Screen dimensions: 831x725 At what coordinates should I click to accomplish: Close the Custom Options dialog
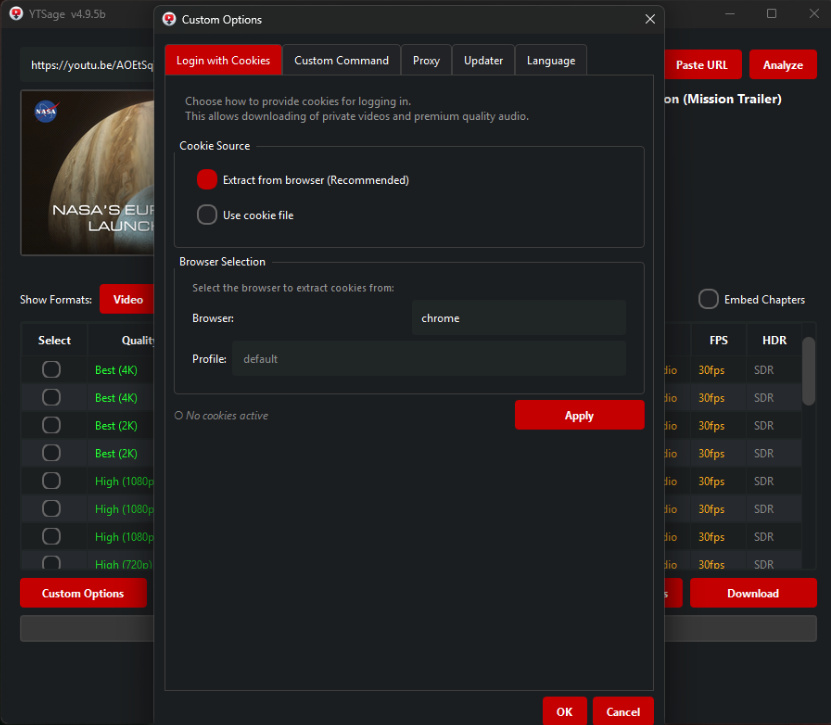point(650,19)
